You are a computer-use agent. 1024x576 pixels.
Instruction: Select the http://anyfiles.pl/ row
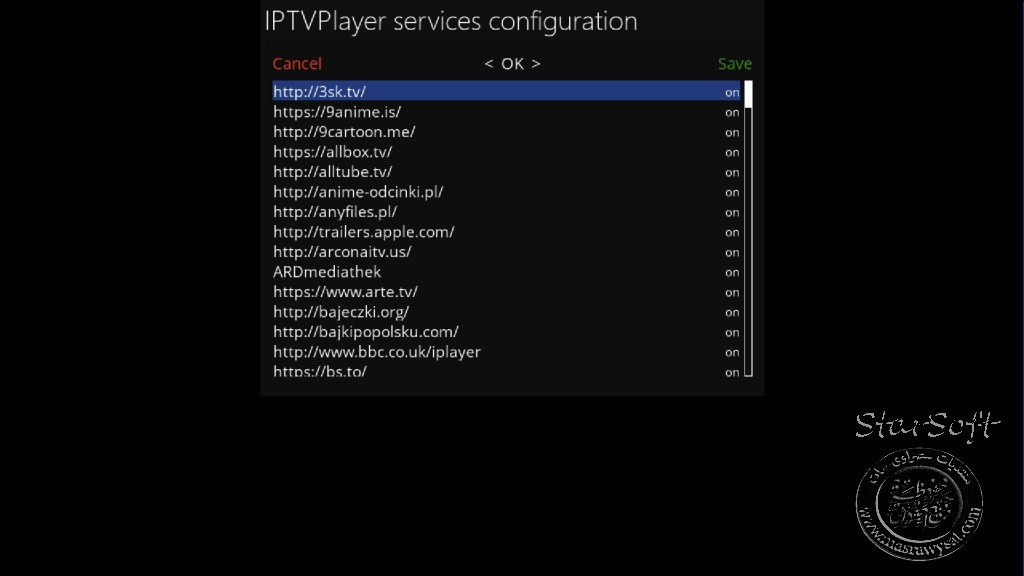tap(506, 212)
